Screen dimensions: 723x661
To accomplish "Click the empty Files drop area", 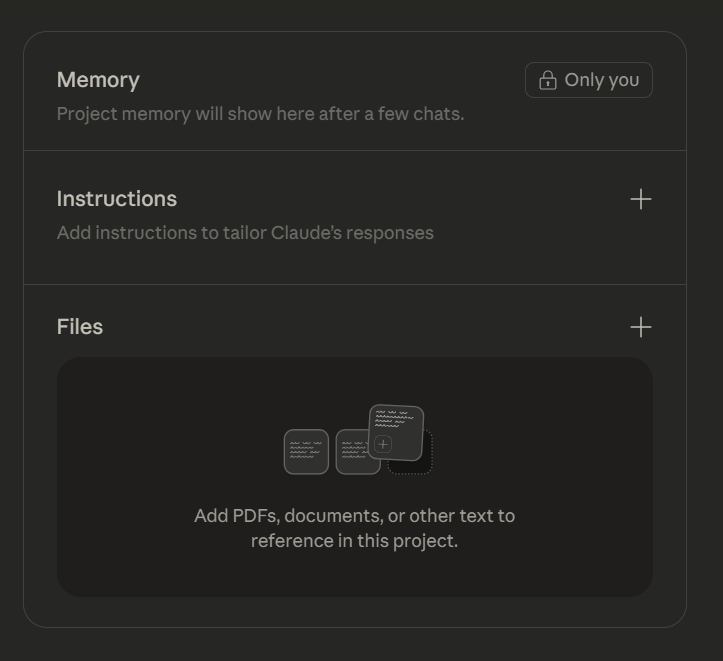I will tap(355, 477).
